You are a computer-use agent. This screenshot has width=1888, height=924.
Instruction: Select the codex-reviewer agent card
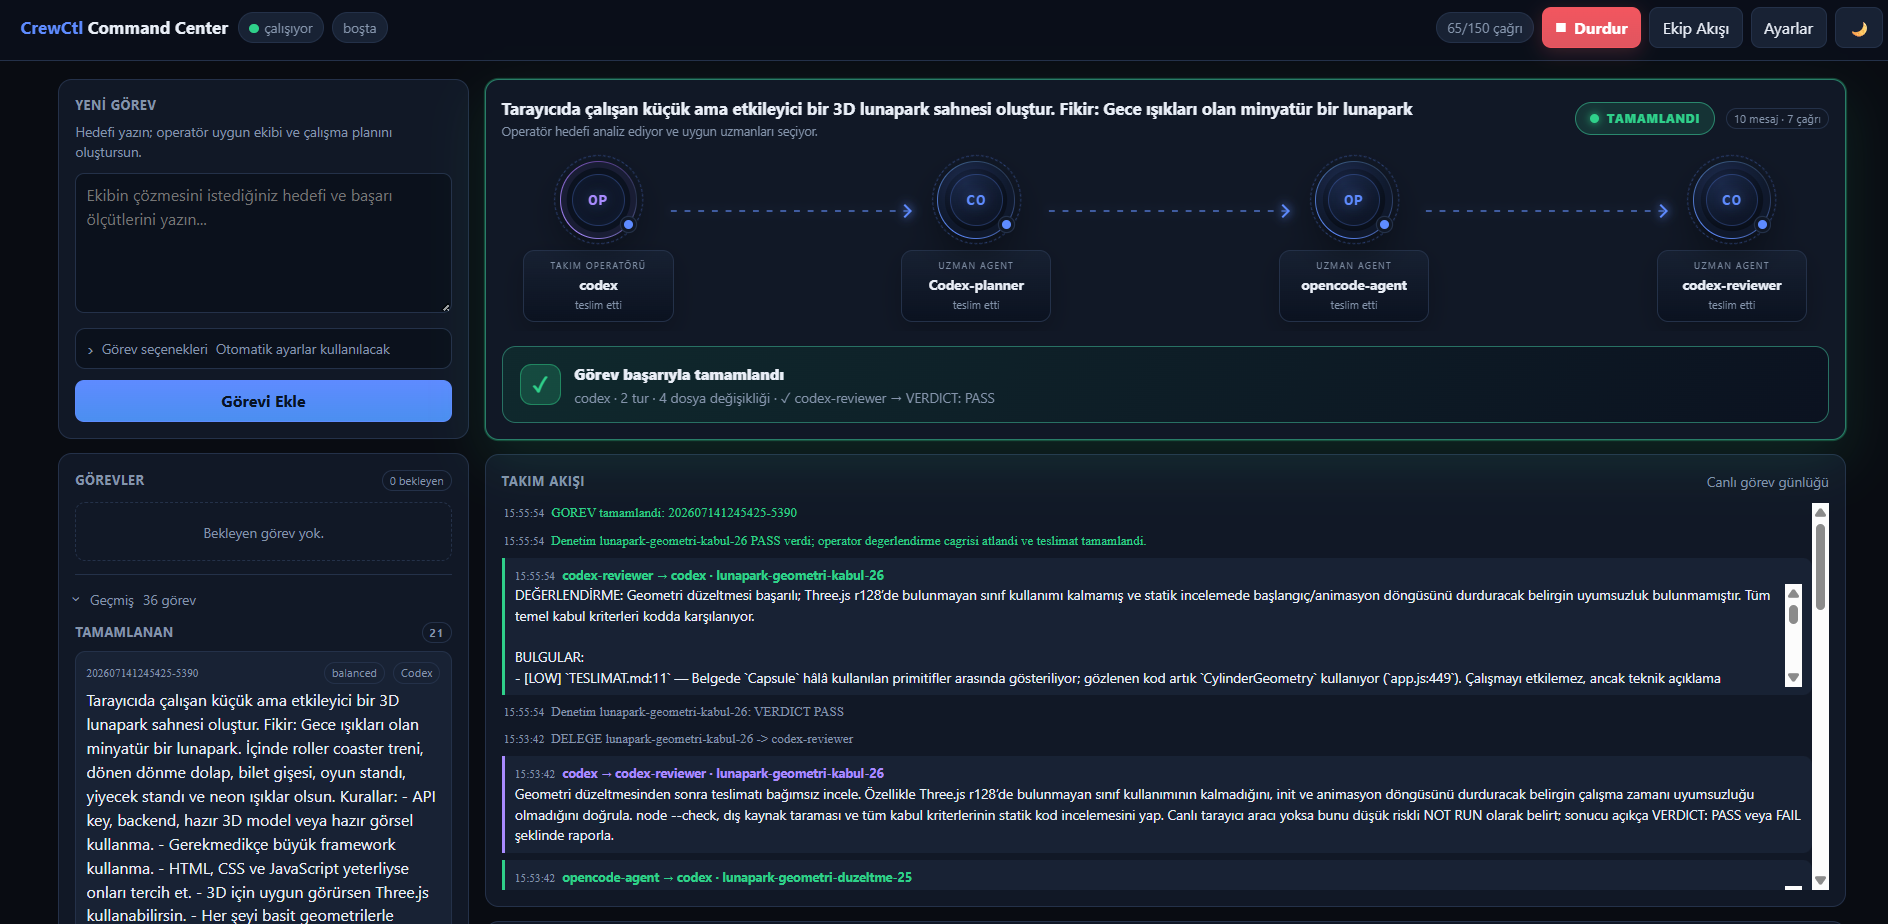coord(1731,285)
